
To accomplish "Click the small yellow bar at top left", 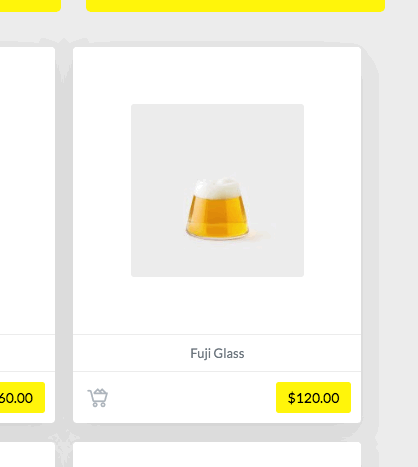I will [30, 6].
